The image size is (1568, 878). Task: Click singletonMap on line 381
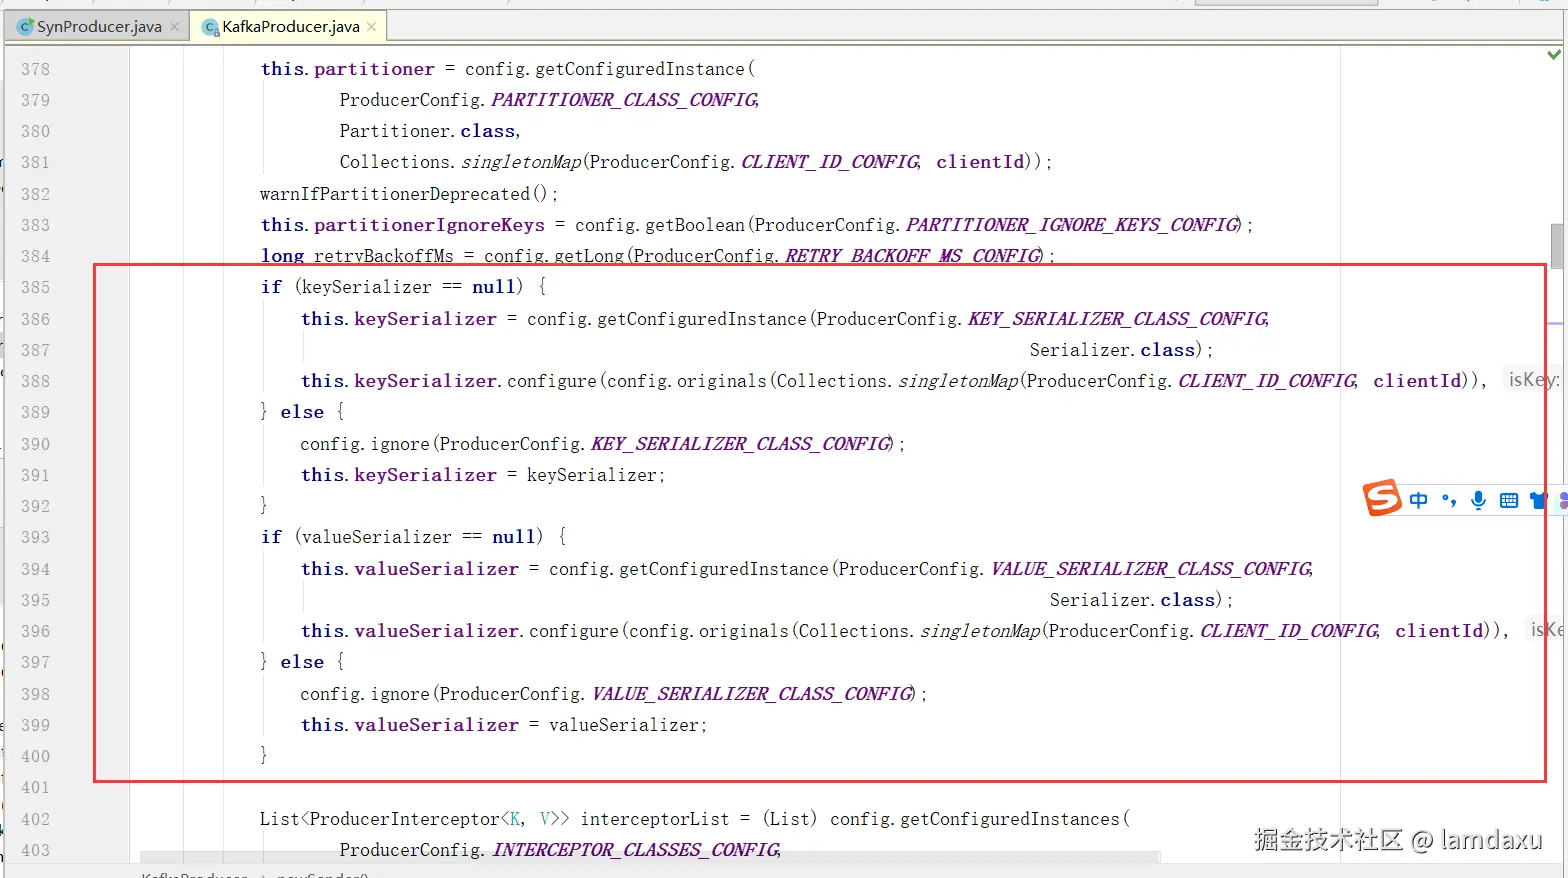pos(521,162)
